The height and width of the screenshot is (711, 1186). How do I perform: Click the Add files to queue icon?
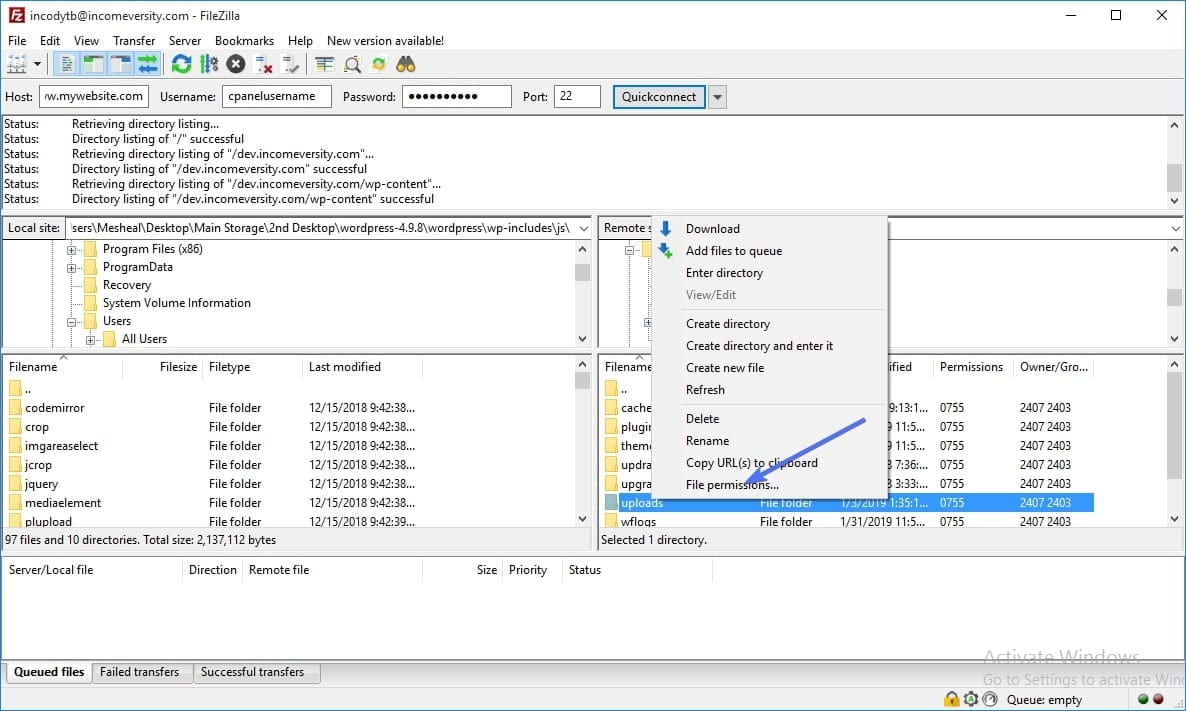[666, 250]
